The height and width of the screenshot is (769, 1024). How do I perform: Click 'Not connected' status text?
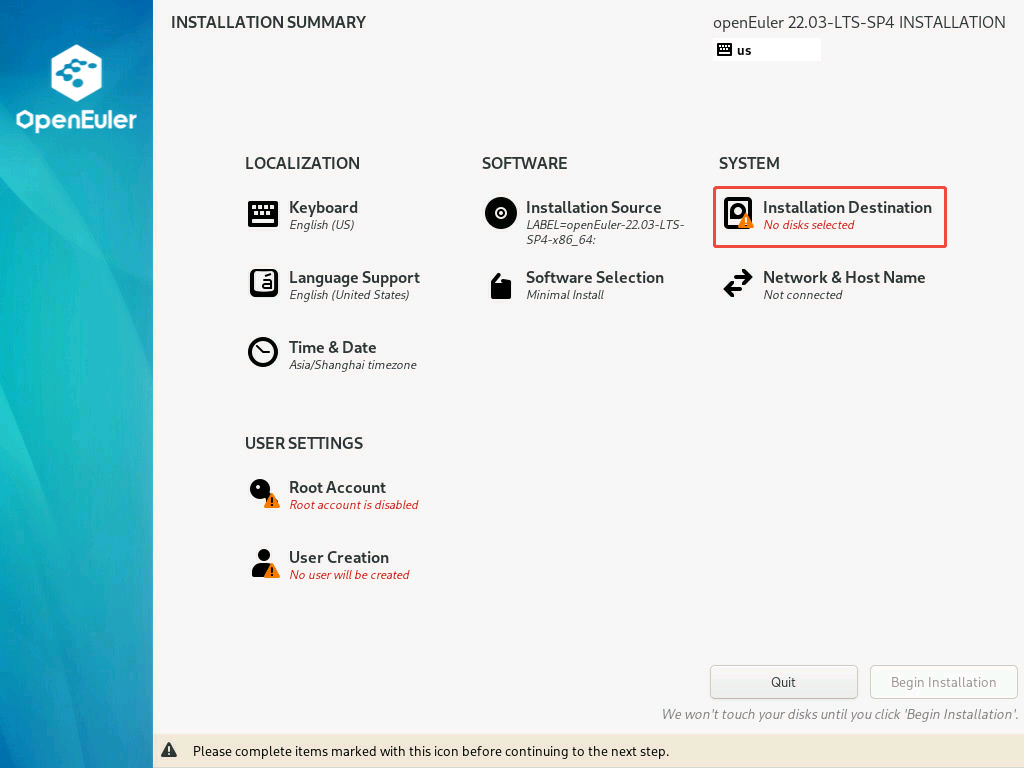(803, 295)
